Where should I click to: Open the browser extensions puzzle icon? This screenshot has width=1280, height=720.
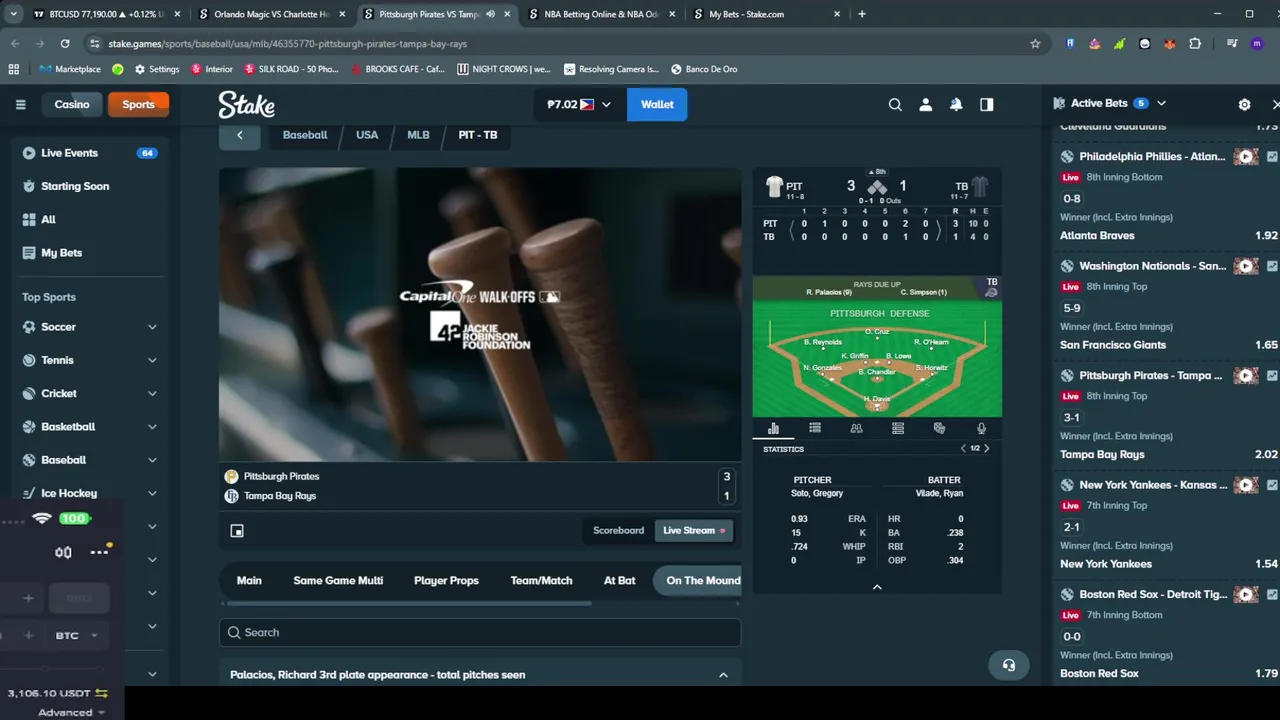click(x=1195, y=44)
